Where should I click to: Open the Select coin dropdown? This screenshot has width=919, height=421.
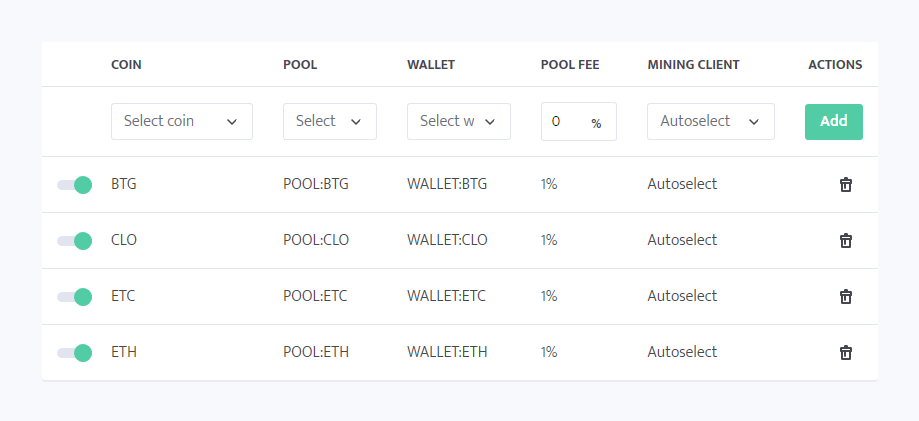(181, 121)
